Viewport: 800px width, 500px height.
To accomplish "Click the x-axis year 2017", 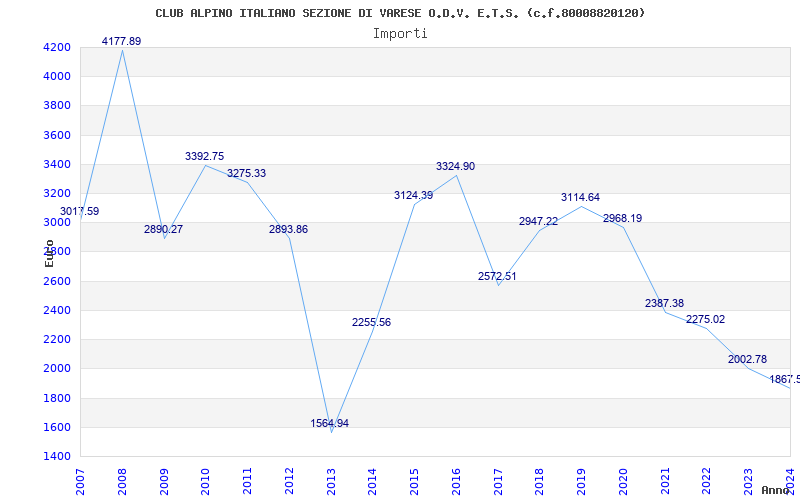I will pyautogui.click(x=498, y=482).
